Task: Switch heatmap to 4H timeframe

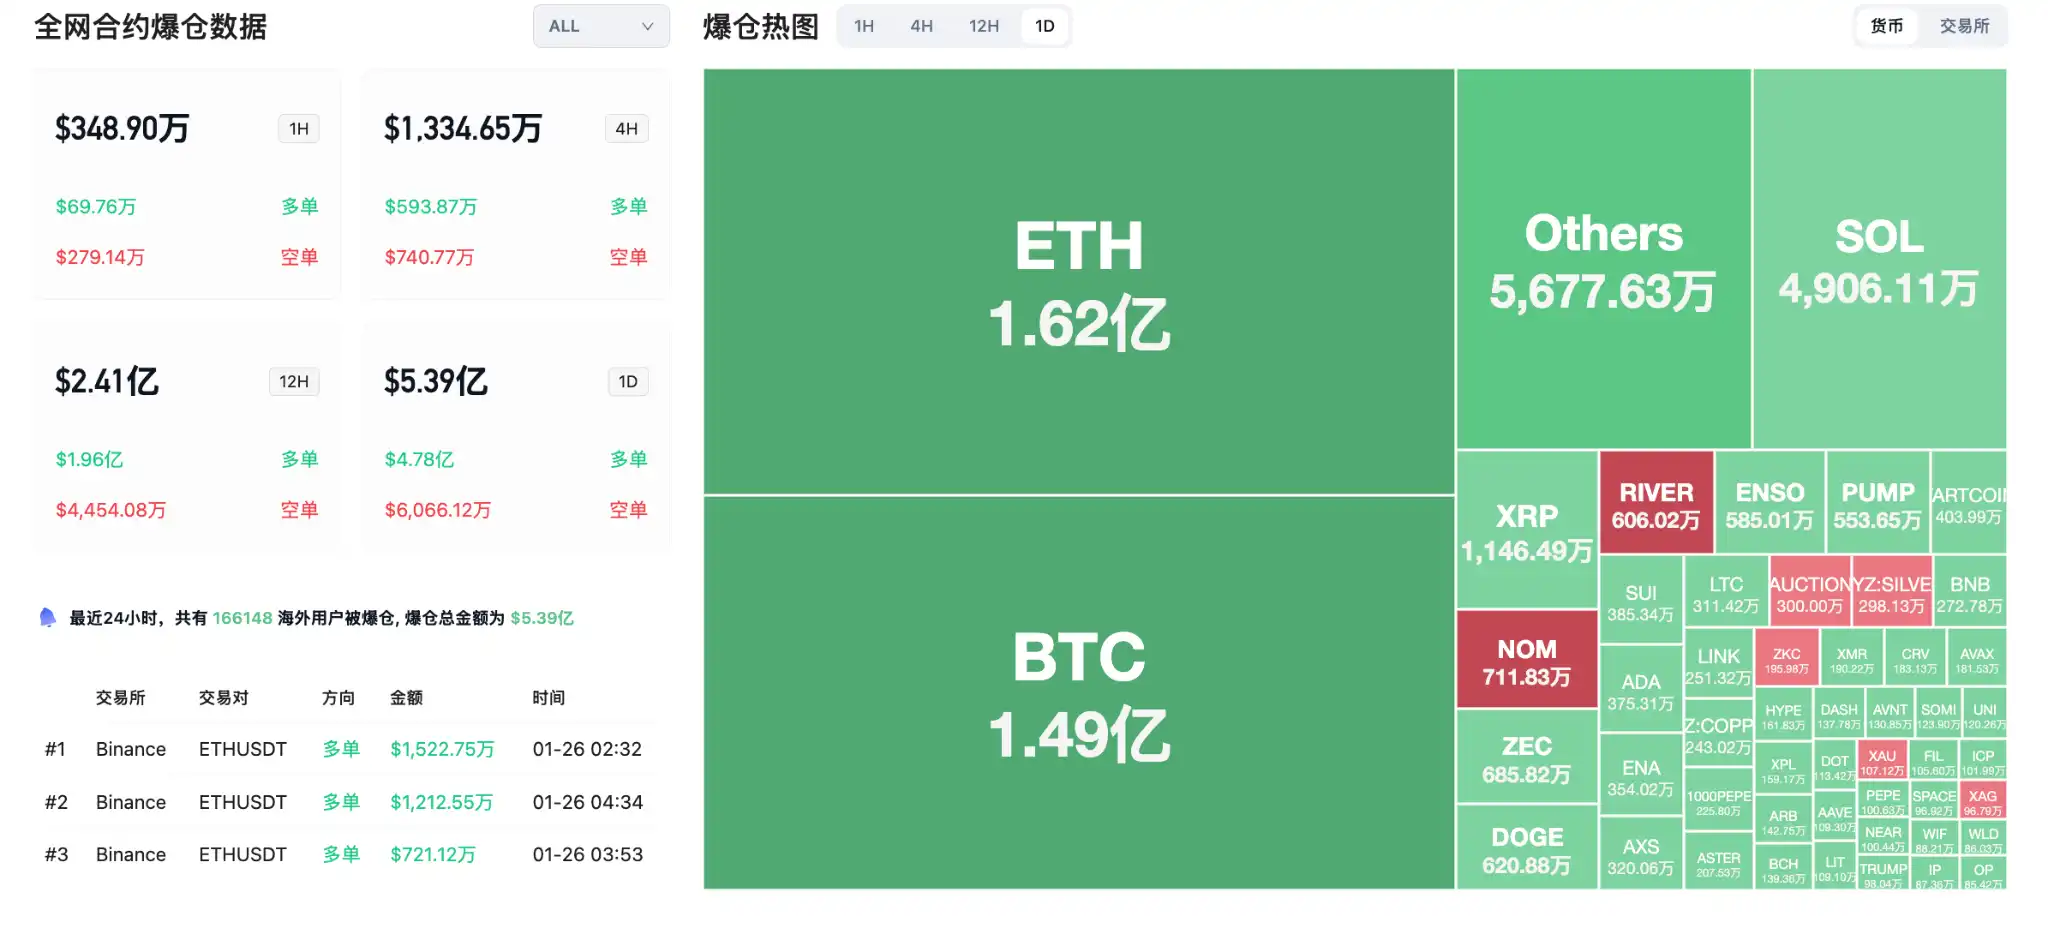Action: pos(921,26)
